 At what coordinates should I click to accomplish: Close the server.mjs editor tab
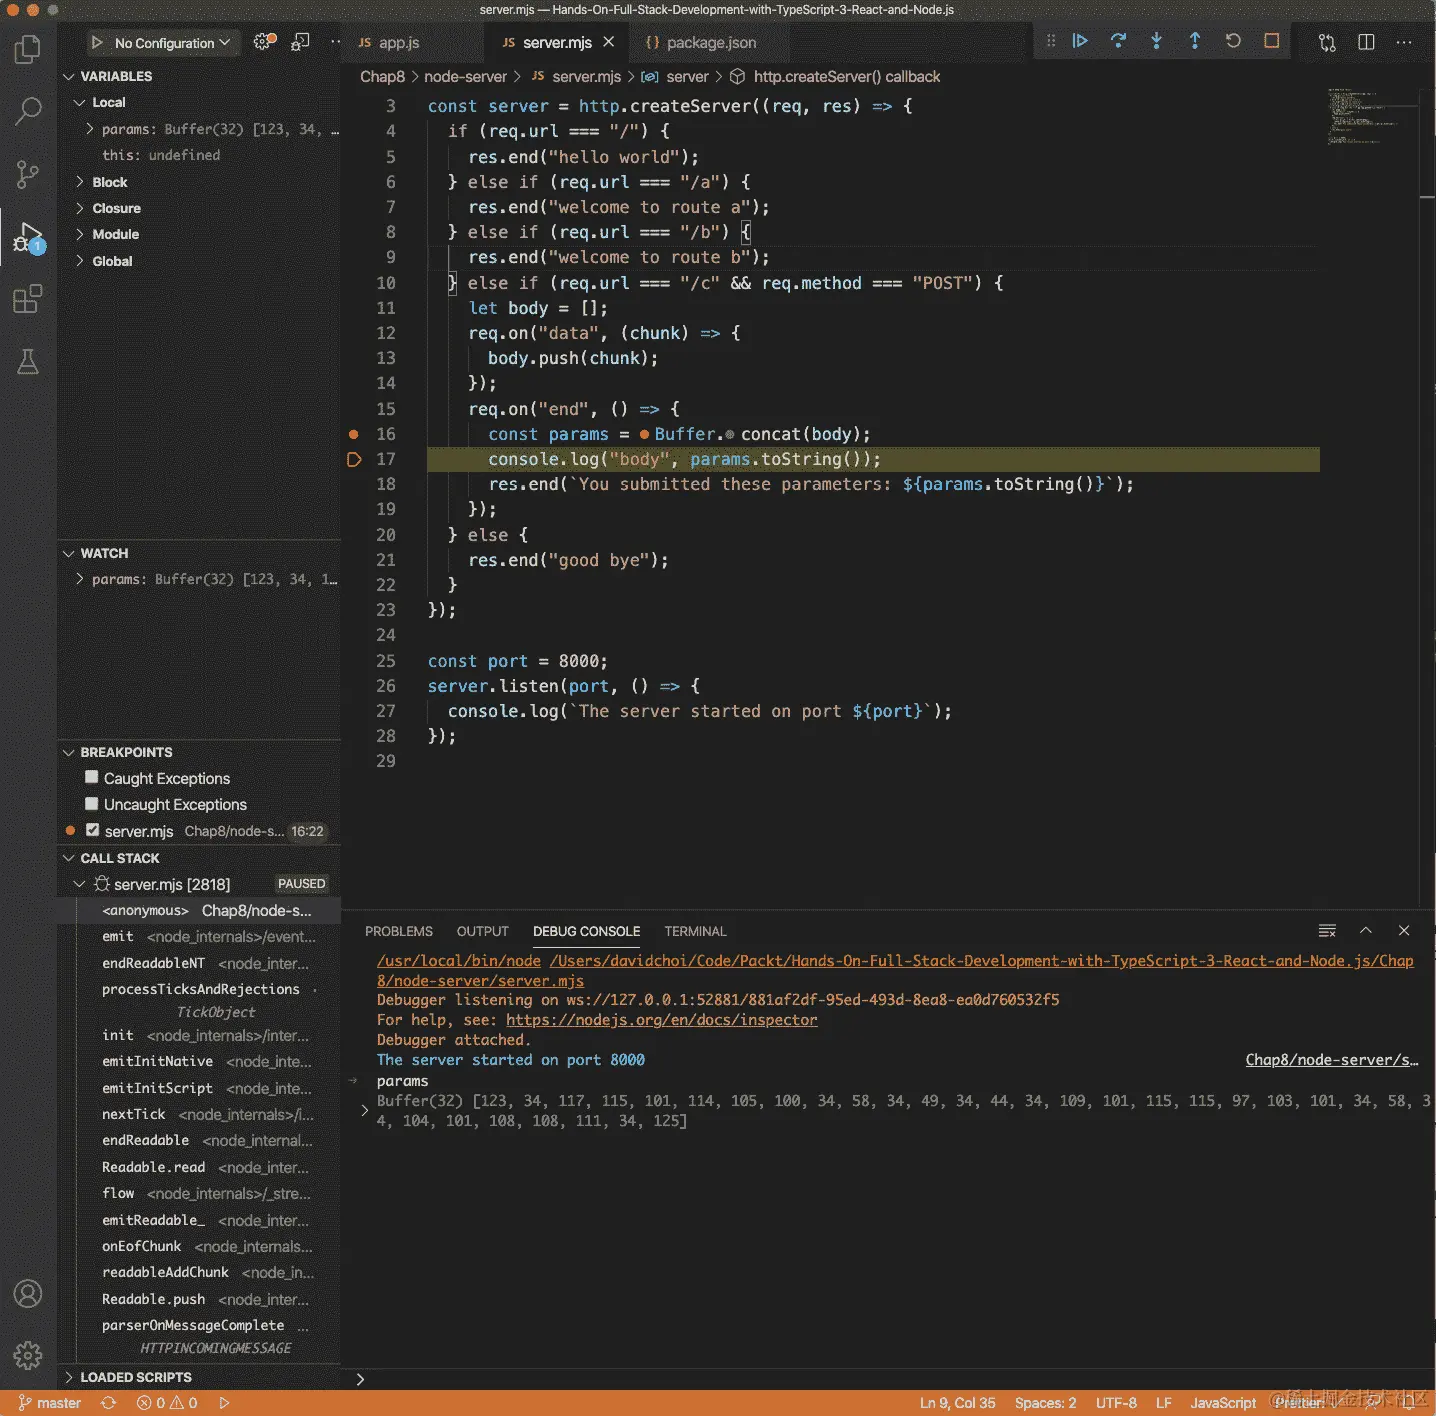click(608, 42)
